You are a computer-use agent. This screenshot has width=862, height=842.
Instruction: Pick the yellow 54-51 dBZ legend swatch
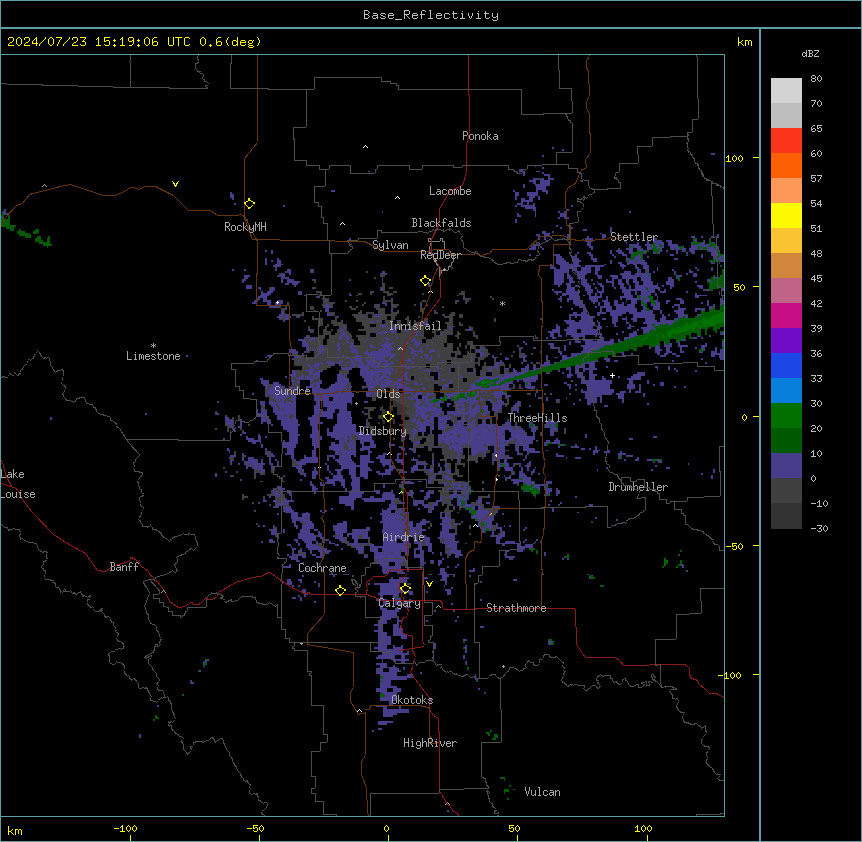point(786,216)
